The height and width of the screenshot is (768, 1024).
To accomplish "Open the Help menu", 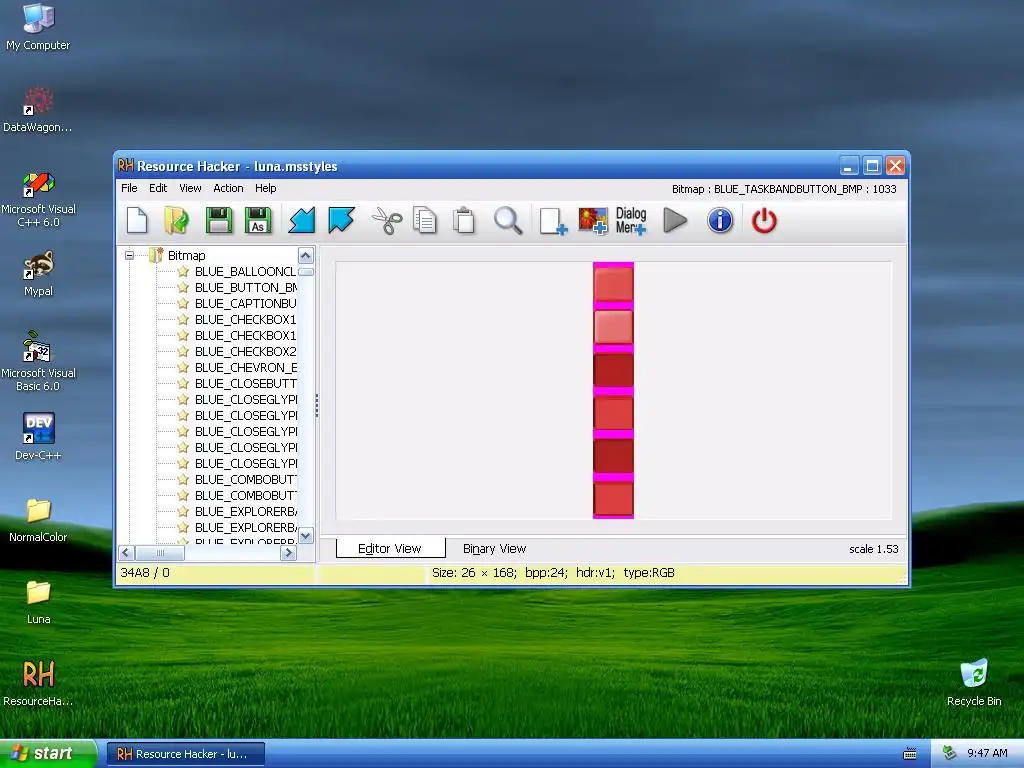I will point(266,188).
